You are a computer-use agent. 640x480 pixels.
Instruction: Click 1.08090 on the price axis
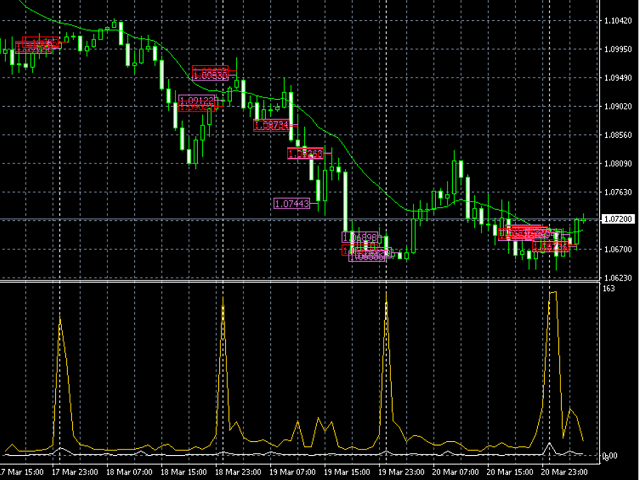(620, 164)
